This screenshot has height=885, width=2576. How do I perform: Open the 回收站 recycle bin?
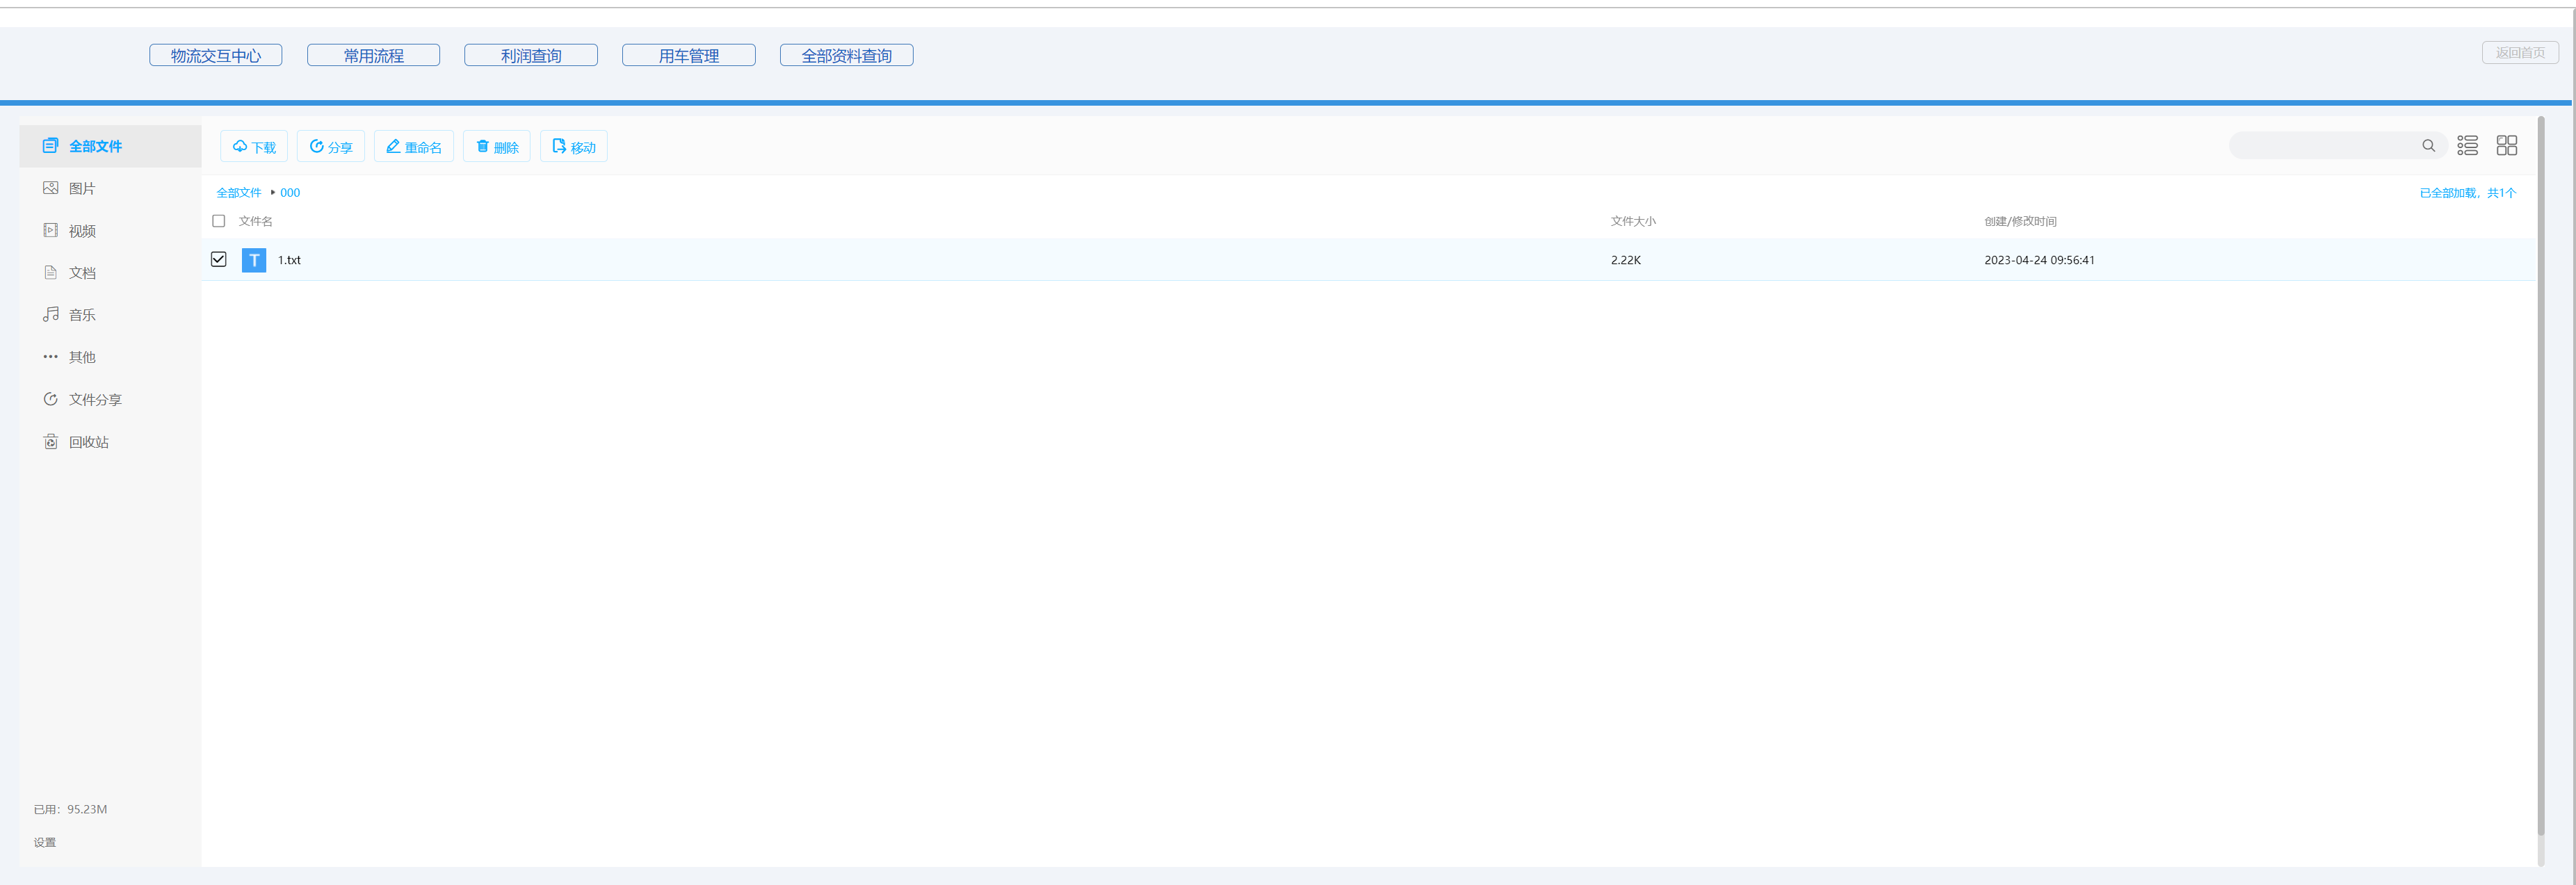click(x=88, y=442)
